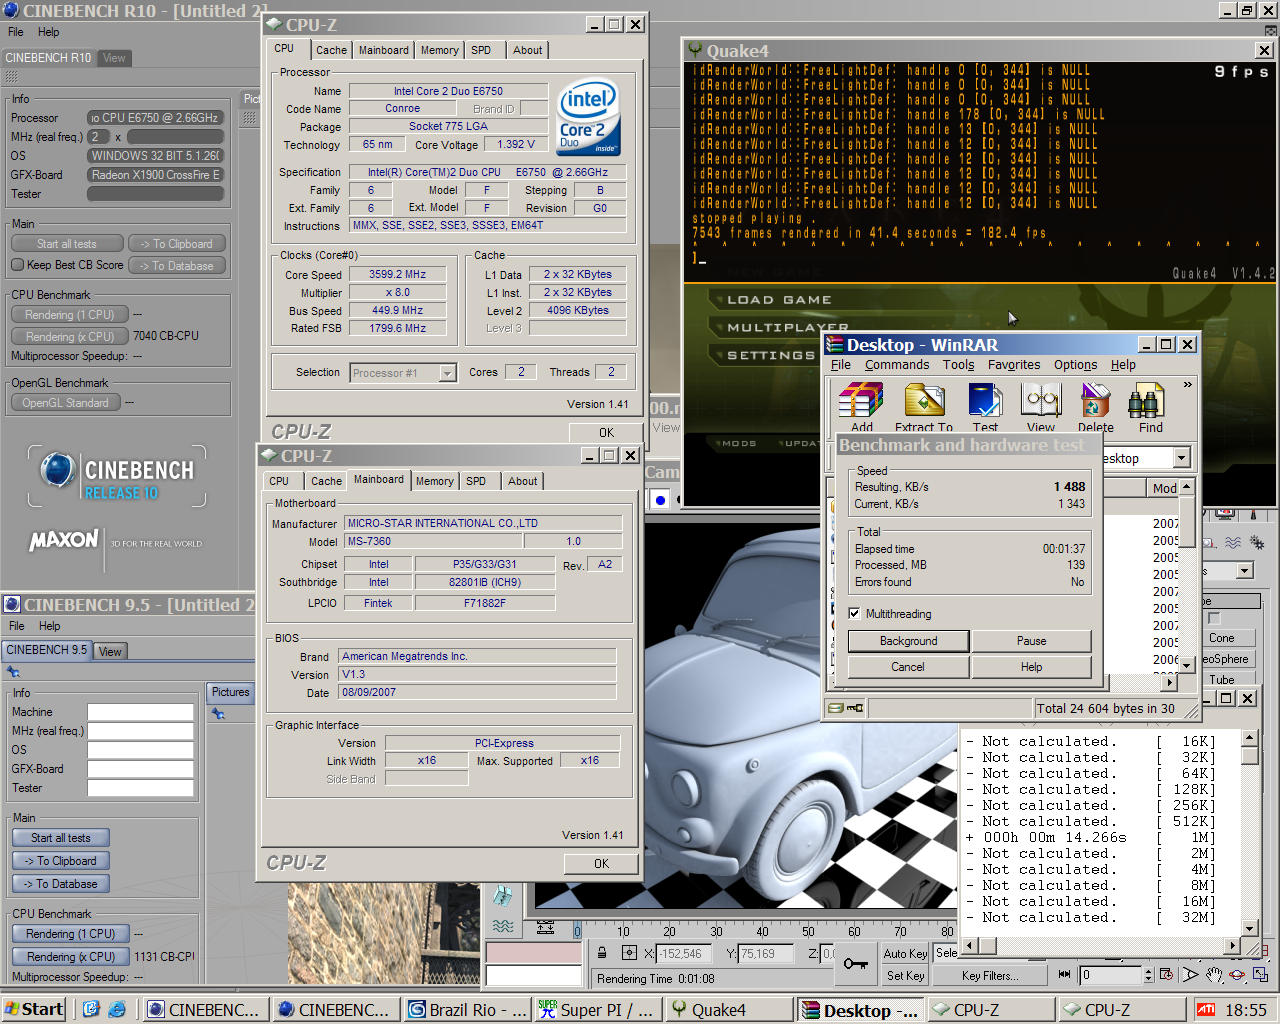The image size is (1280, 1024).
Task: Click WinRAR View file icon
Action: click(1041, 401)
